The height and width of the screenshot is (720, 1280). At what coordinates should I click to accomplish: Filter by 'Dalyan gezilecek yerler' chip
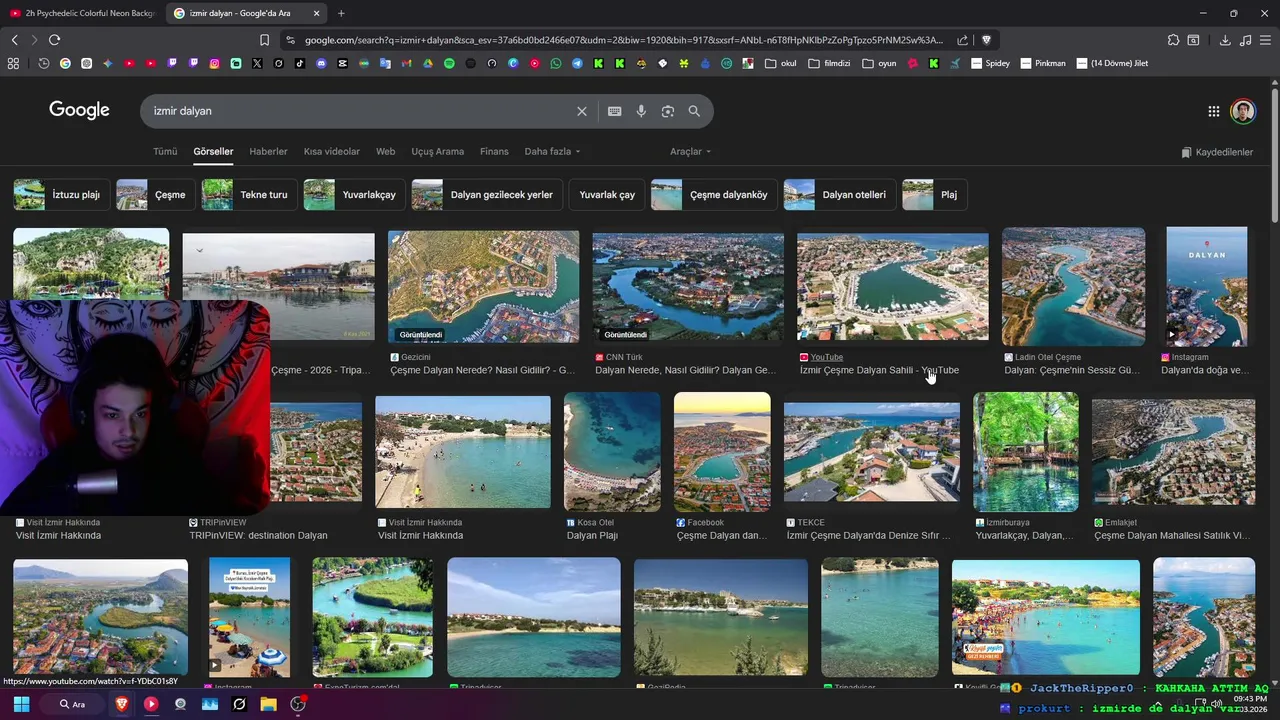(x=487, y=195)
